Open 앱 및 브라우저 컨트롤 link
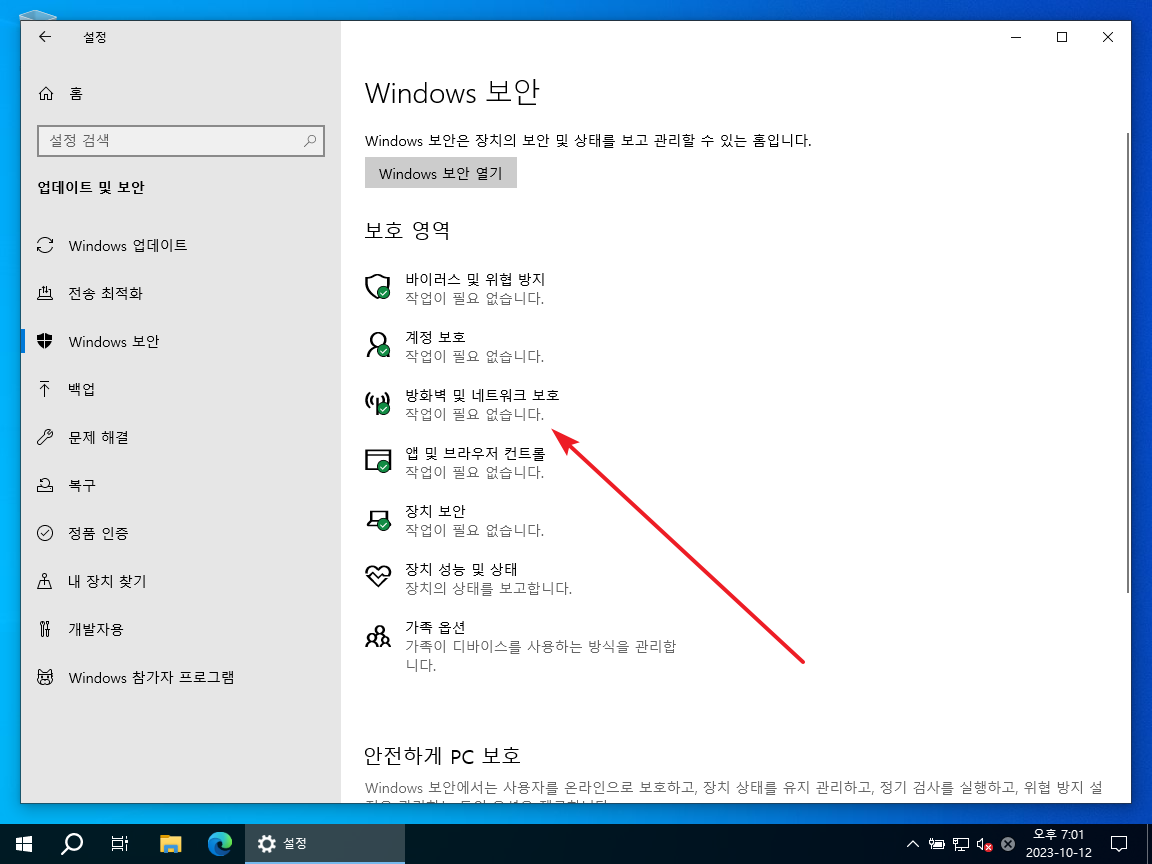 475,453
